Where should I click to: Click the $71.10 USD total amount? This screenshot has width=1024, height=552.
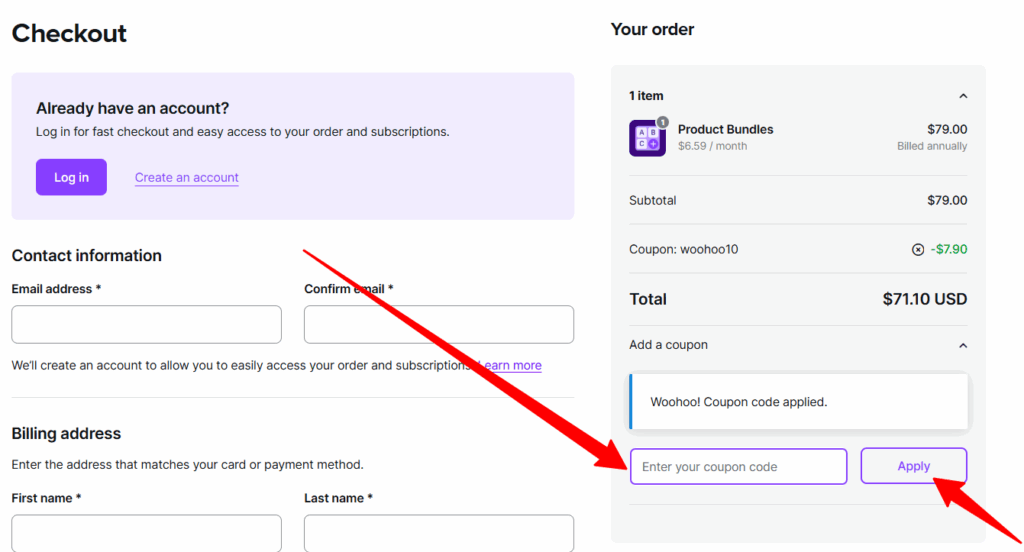click(x=925, y=299)
